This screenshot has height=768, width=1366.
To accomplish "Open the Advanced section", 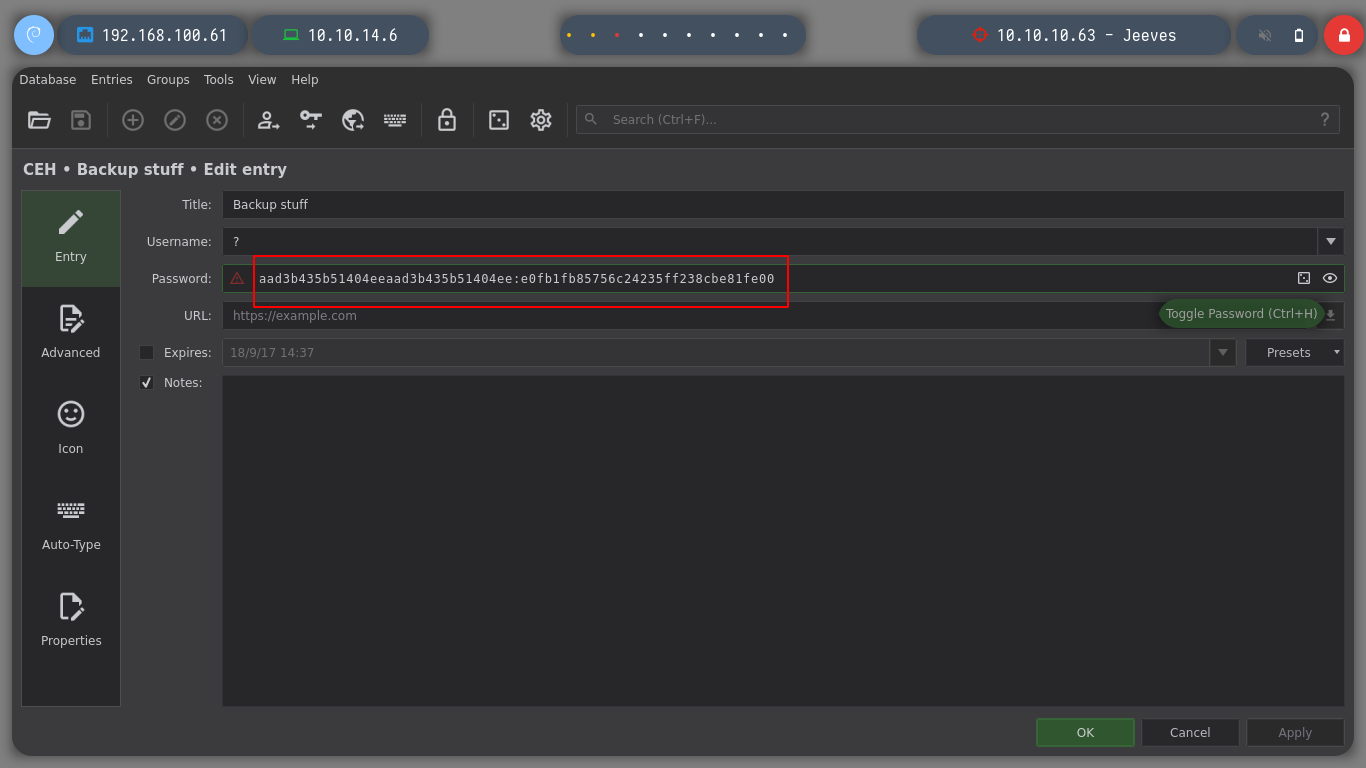I will (x=71, y=335).
